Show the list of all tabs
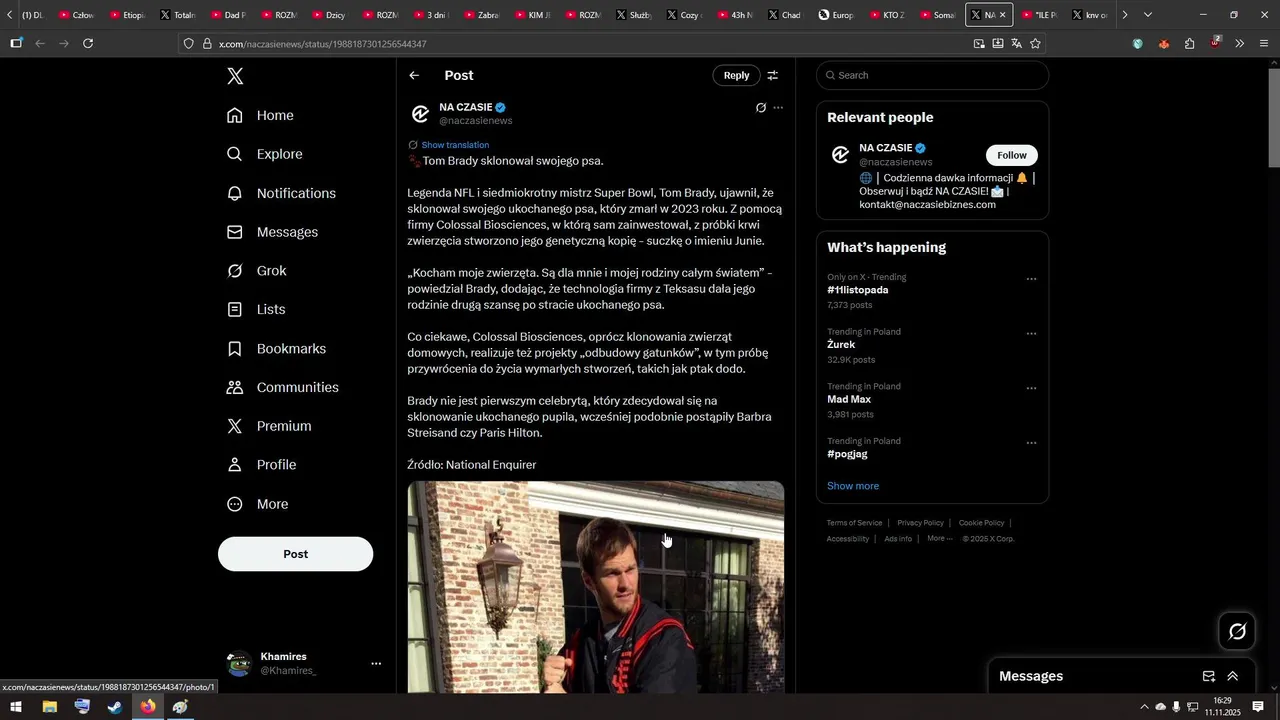 click(1147, 15)
